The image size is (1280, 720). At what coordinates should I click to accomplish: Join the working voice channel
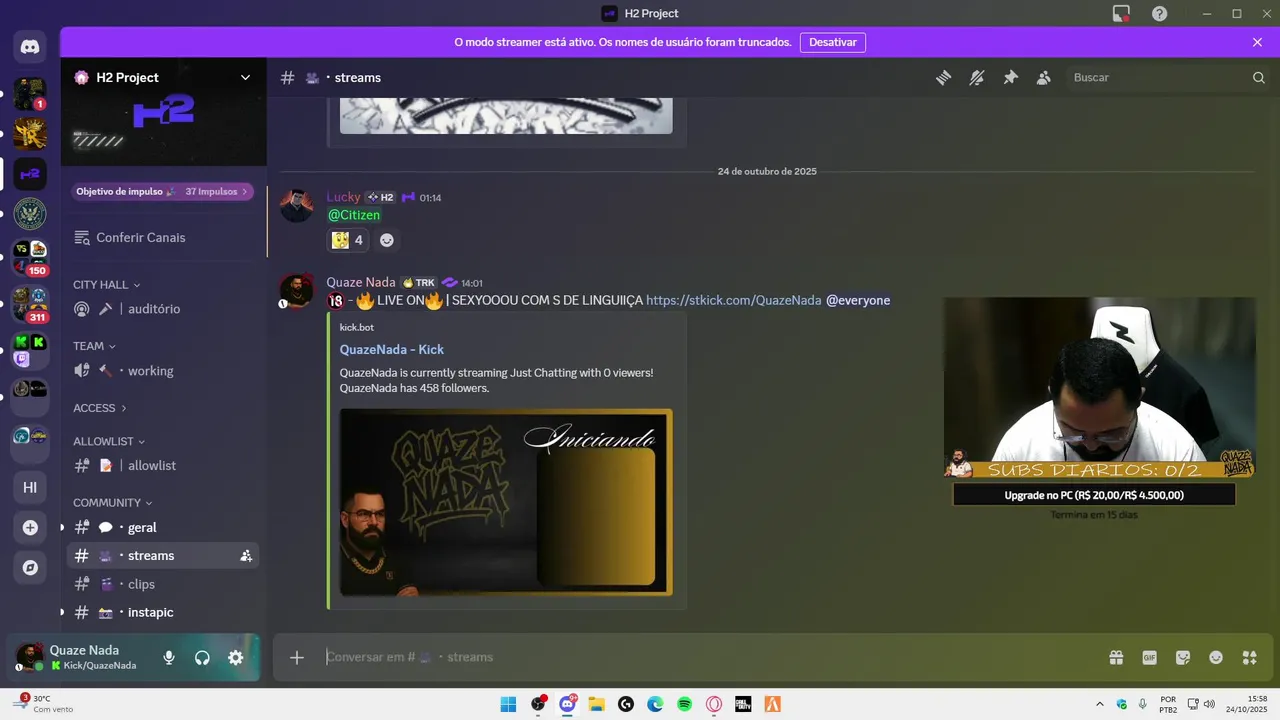164,371
